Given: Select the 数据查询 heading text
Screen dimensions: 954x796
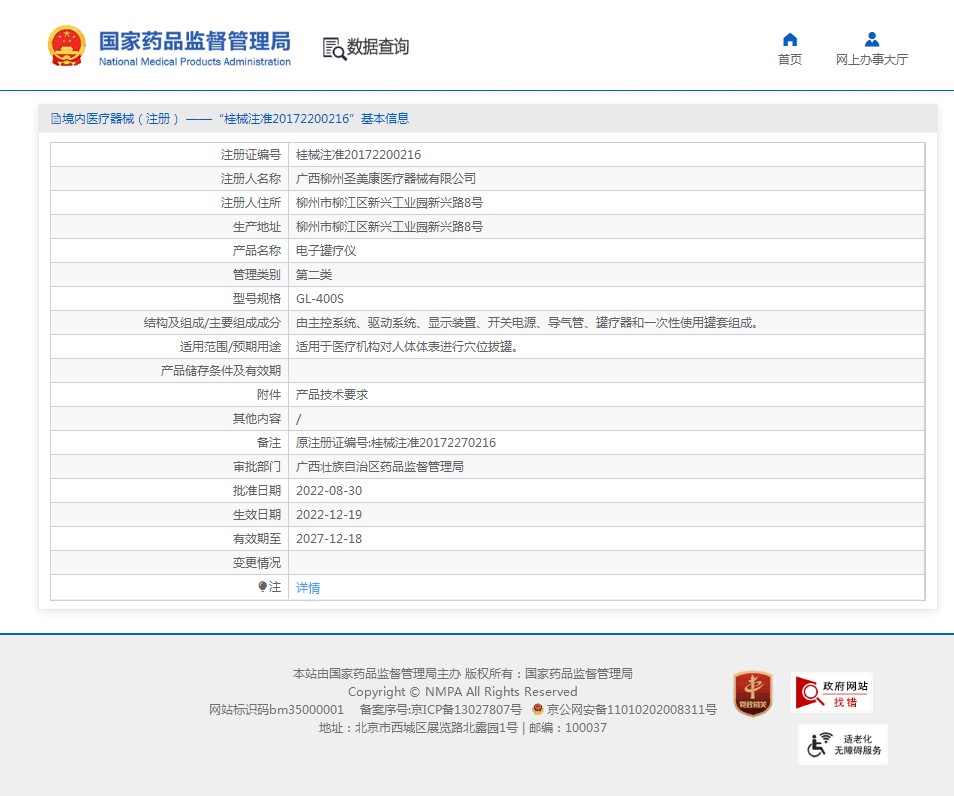Looking at the screenshot, I should point(378,47).
